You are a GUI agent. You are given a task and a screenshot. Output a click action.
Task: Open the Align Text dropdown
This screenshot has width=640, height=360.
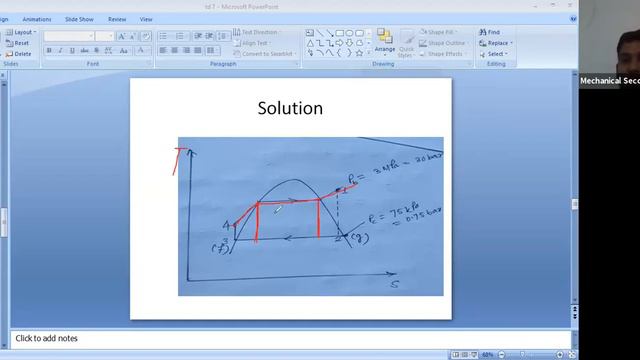tap(253, 43)
